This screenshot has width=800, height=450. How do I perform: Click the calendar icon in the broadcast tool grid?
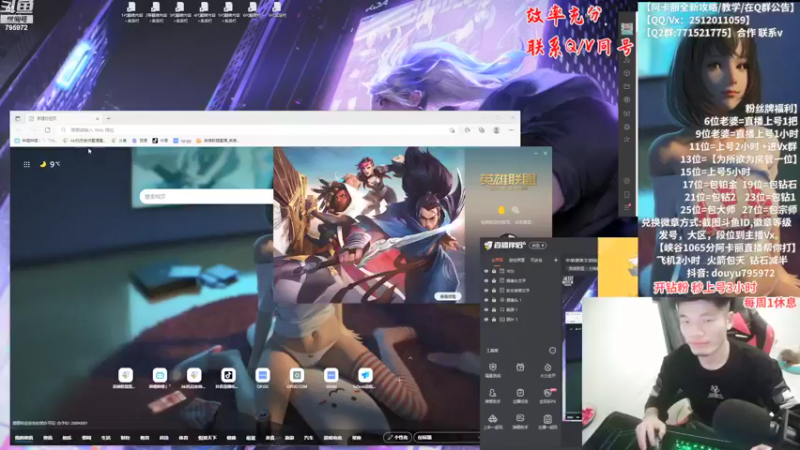coord(520,367)
